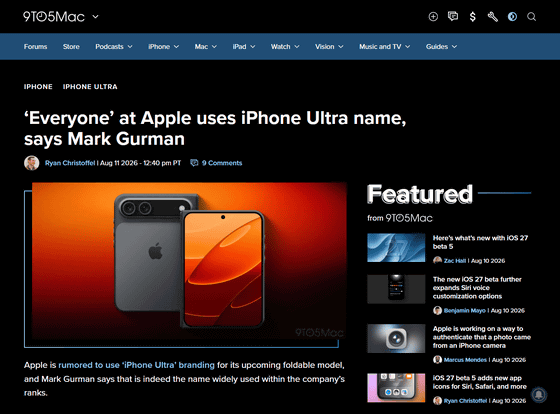Open Ryan Christoffel author link

coord(70,163)
